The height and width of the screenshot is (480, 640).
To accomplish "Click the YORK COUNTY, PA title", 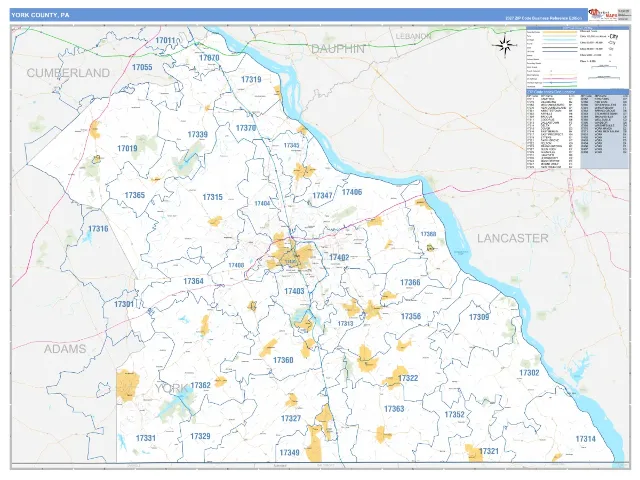I will [x=40, y=15].
